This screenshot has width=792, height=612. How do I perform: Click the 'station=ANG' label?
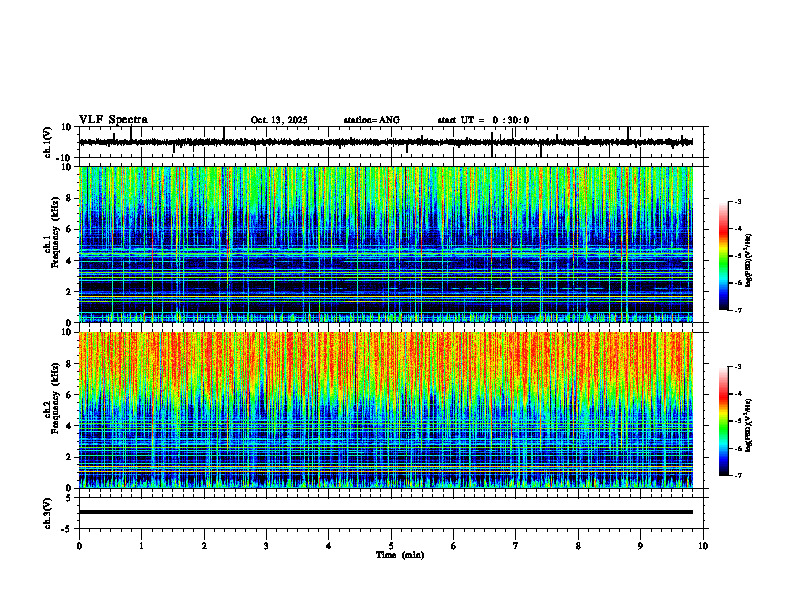(372, 120)
